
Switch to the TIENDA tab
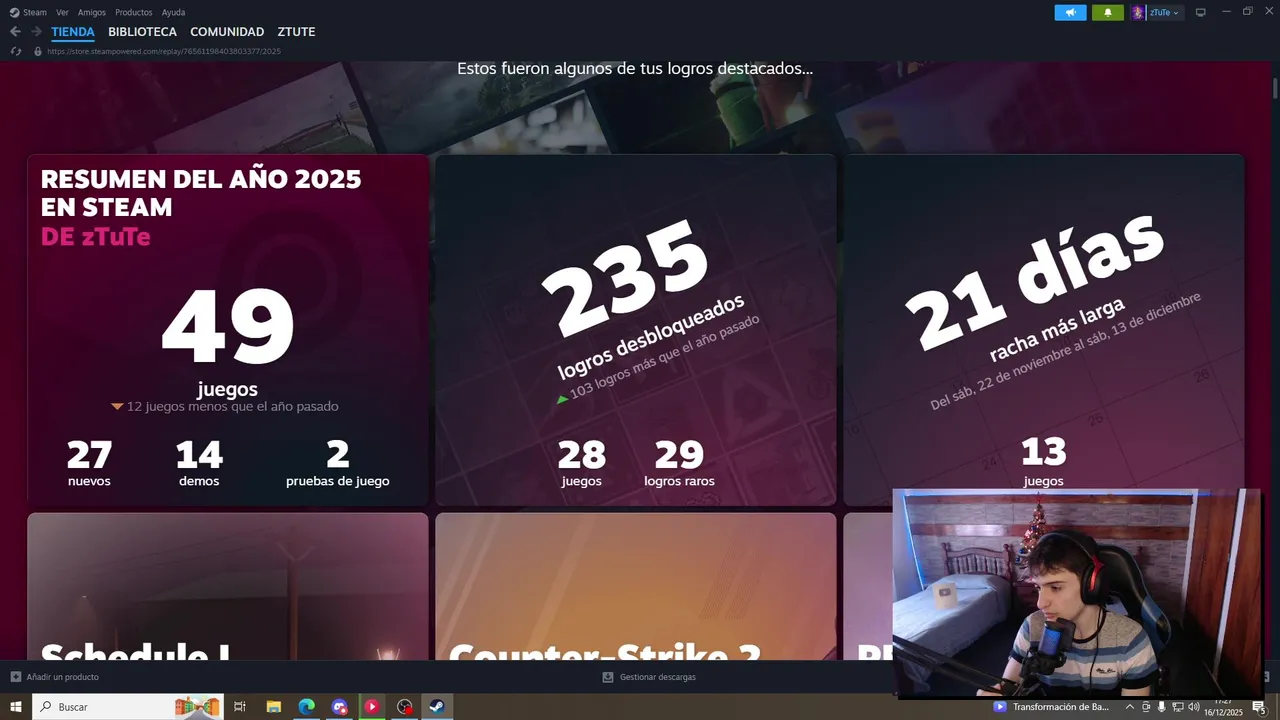pyautogui.click(x=73, y=32)
